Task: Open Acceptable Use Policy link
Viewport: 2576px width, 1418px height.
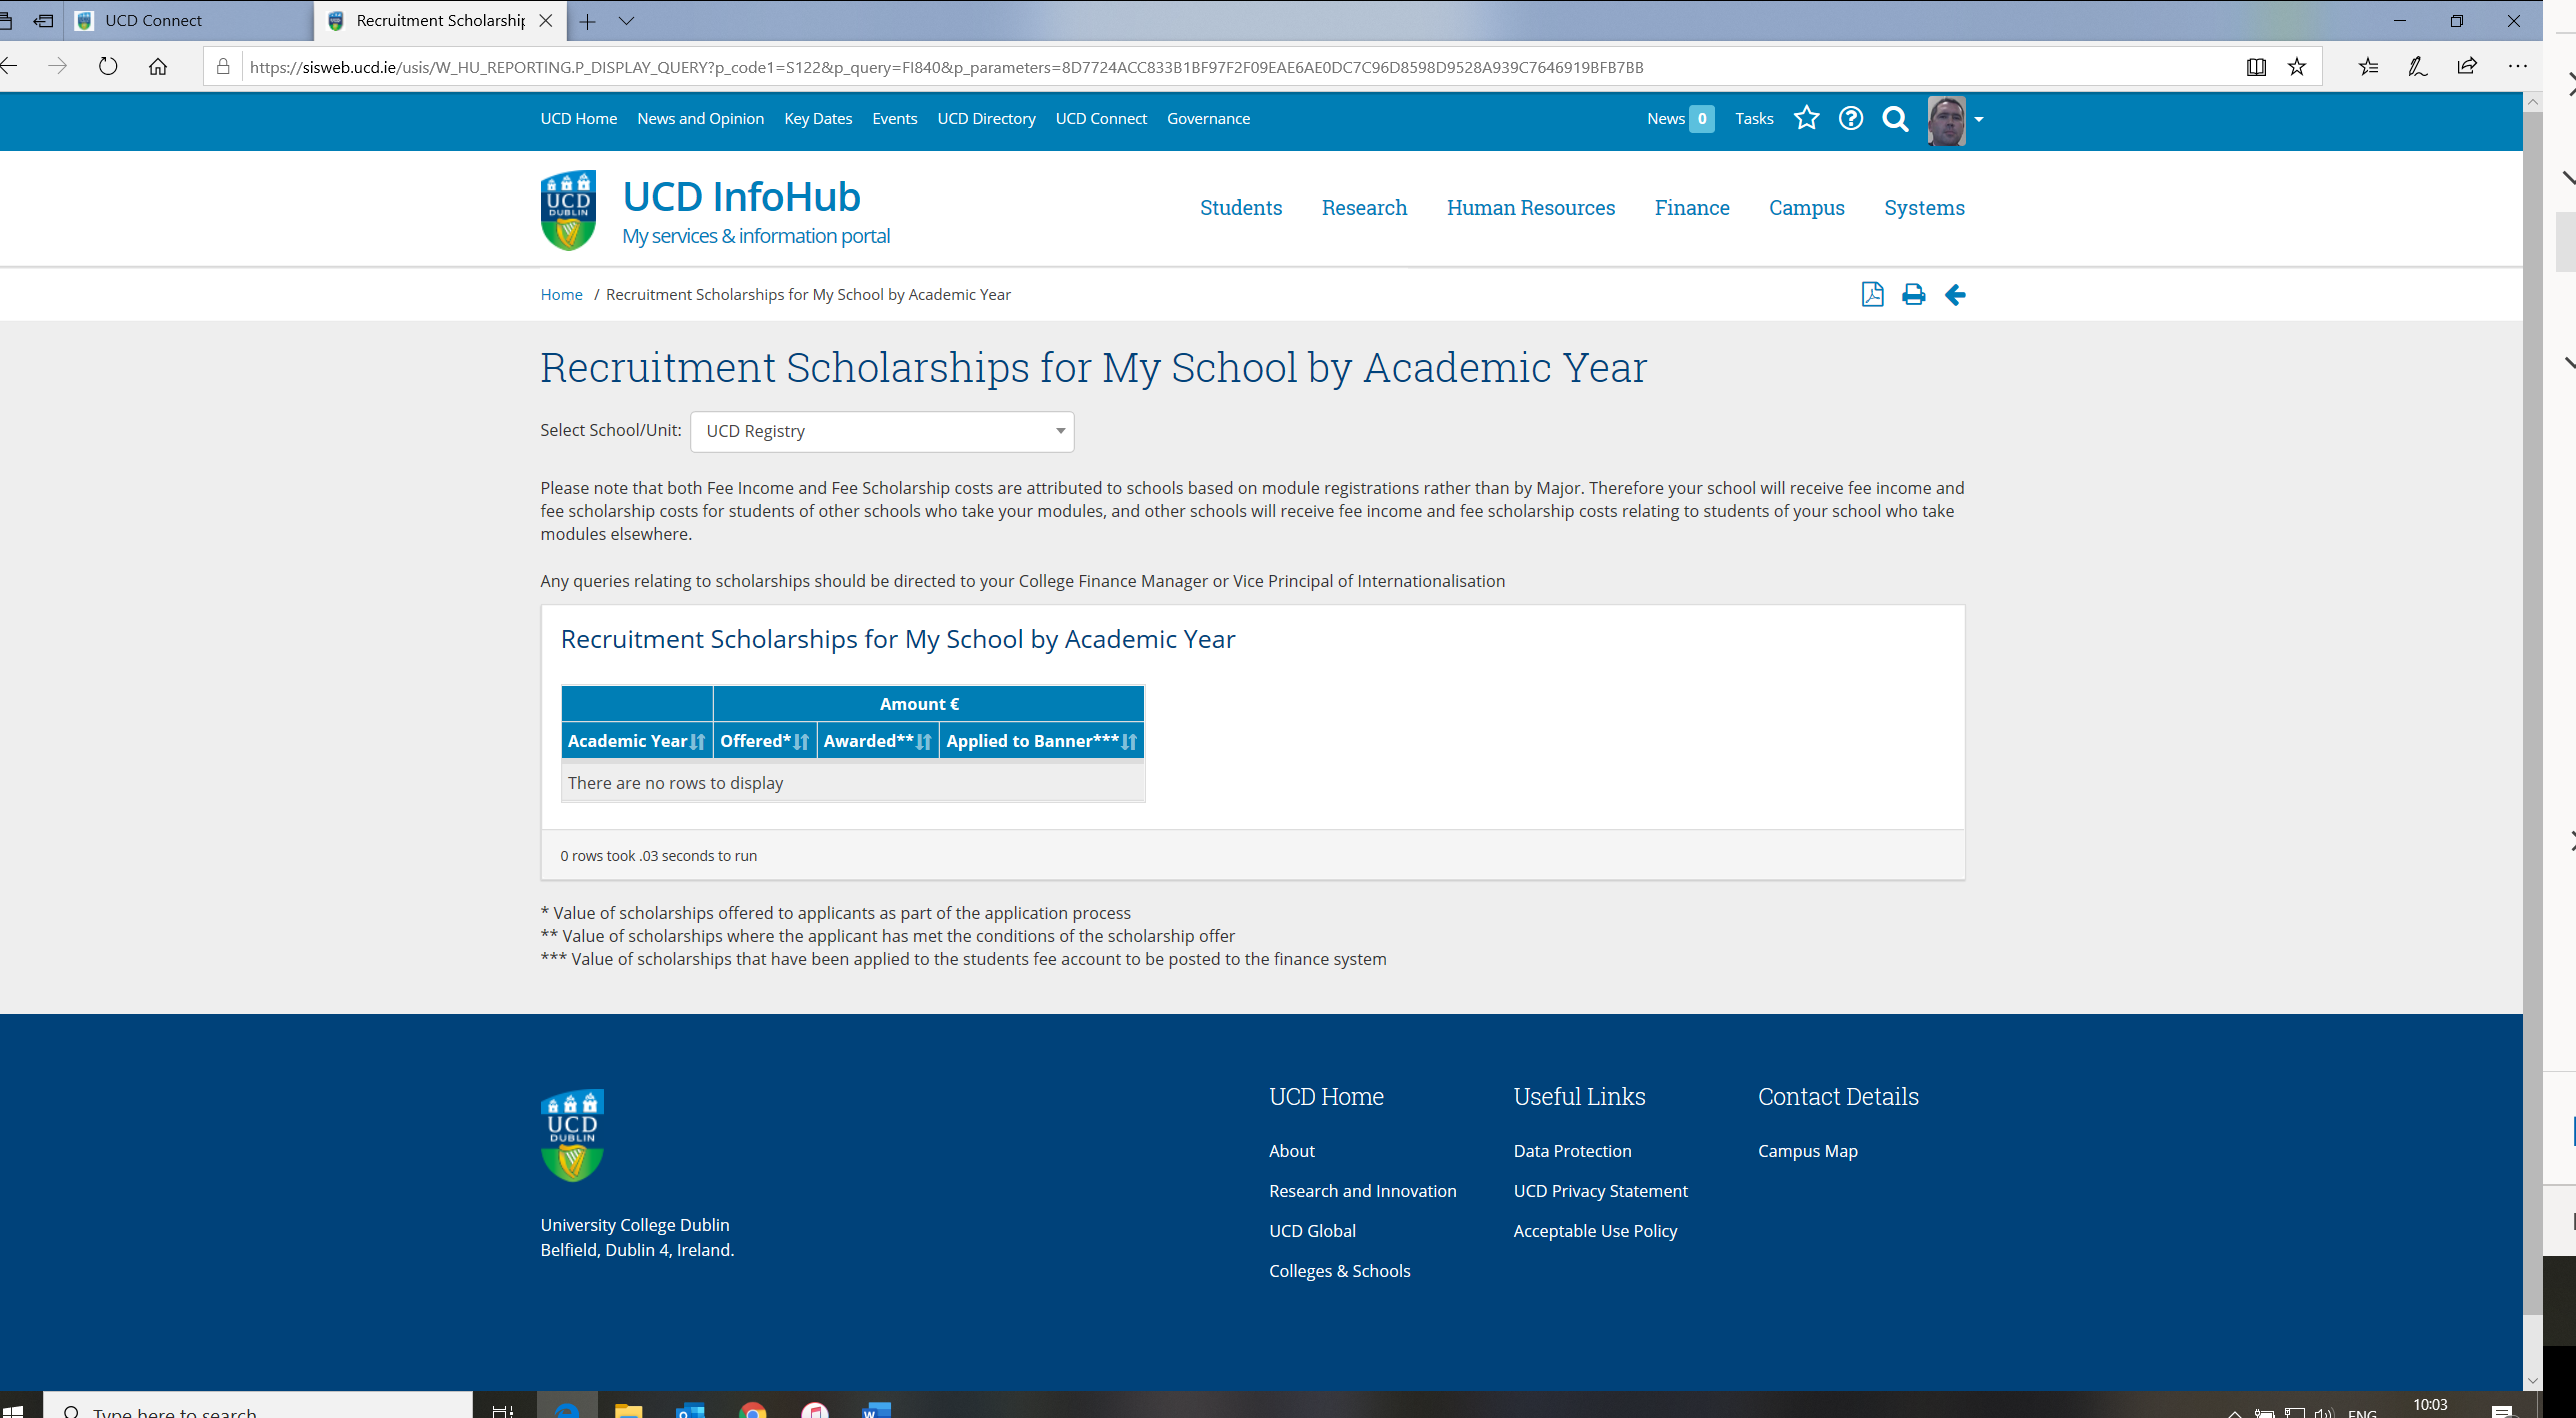Action: (1595, 1231)
